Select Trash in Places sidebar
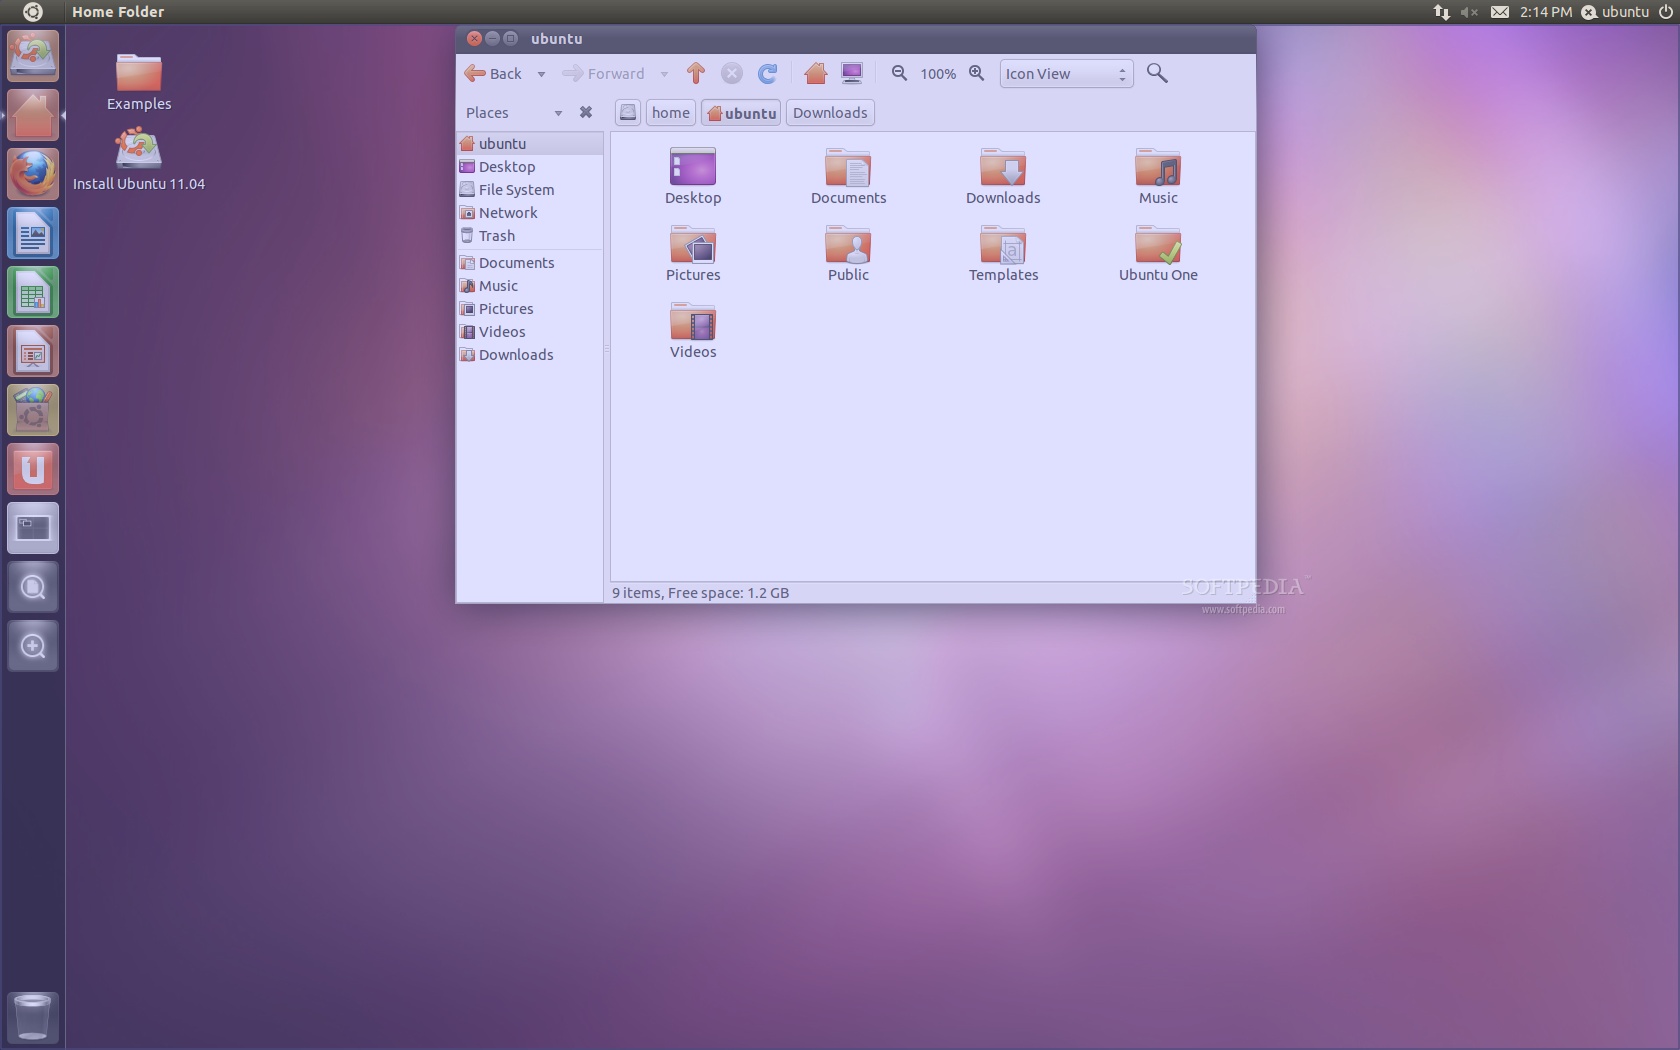The height and width of the screenshot is (1050, 1680). tap(530, 235)
